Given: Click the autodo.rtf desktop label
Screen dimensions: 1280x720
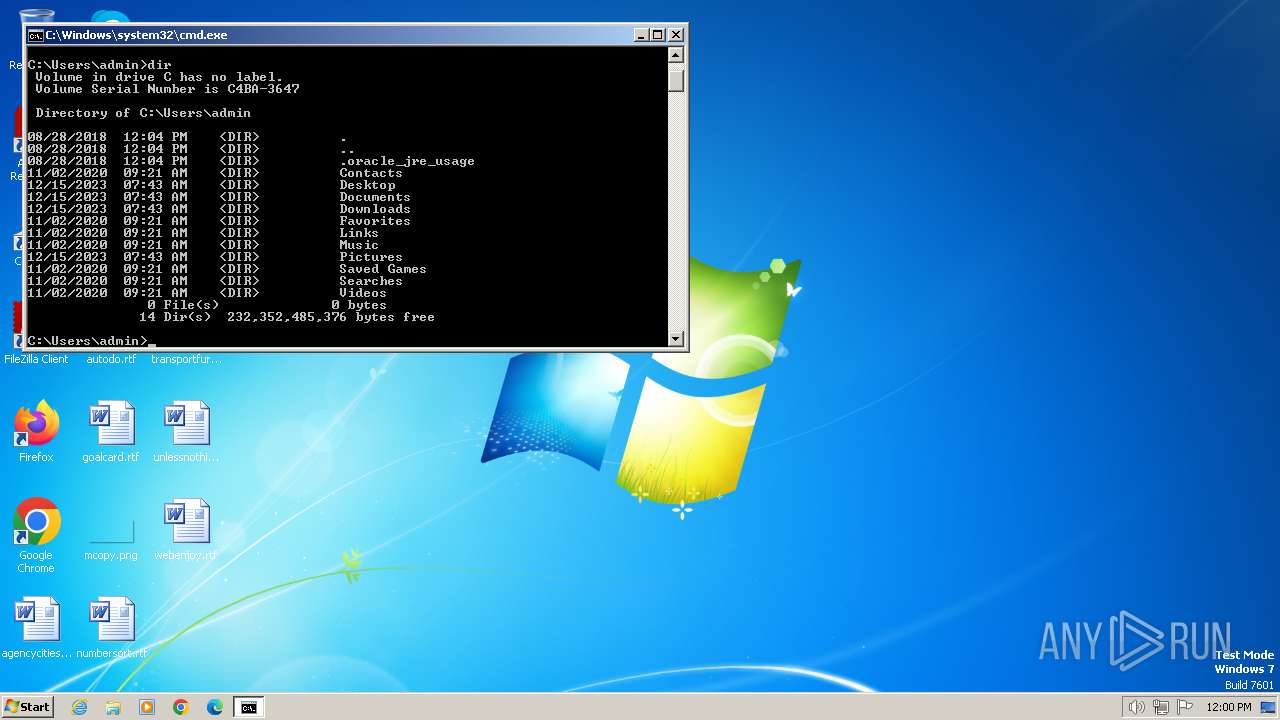Looking at the screenshot, I should click(x=111, y=359).
